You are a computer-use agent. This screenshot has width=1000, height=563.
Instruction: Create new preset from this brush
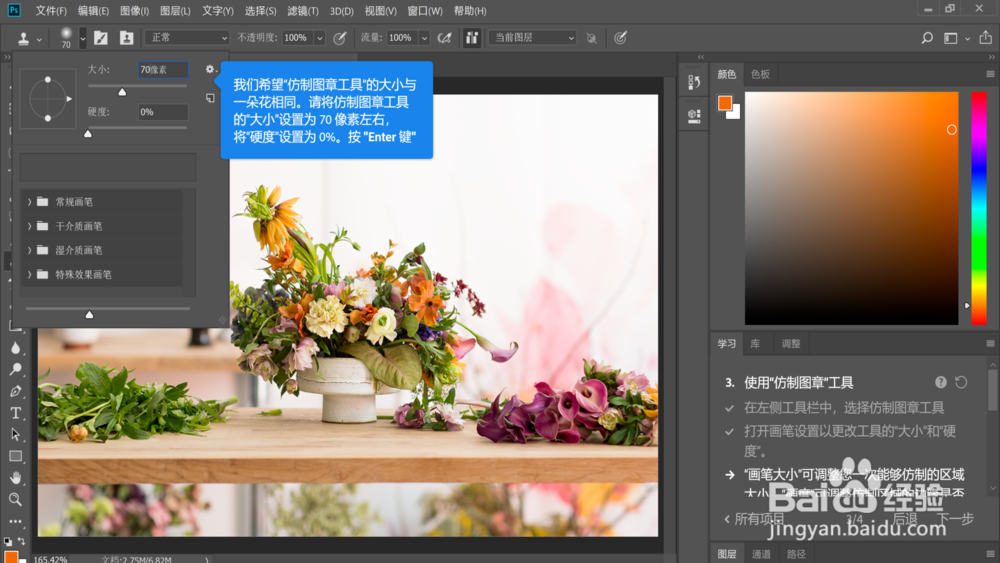click(x=210, y=98)
